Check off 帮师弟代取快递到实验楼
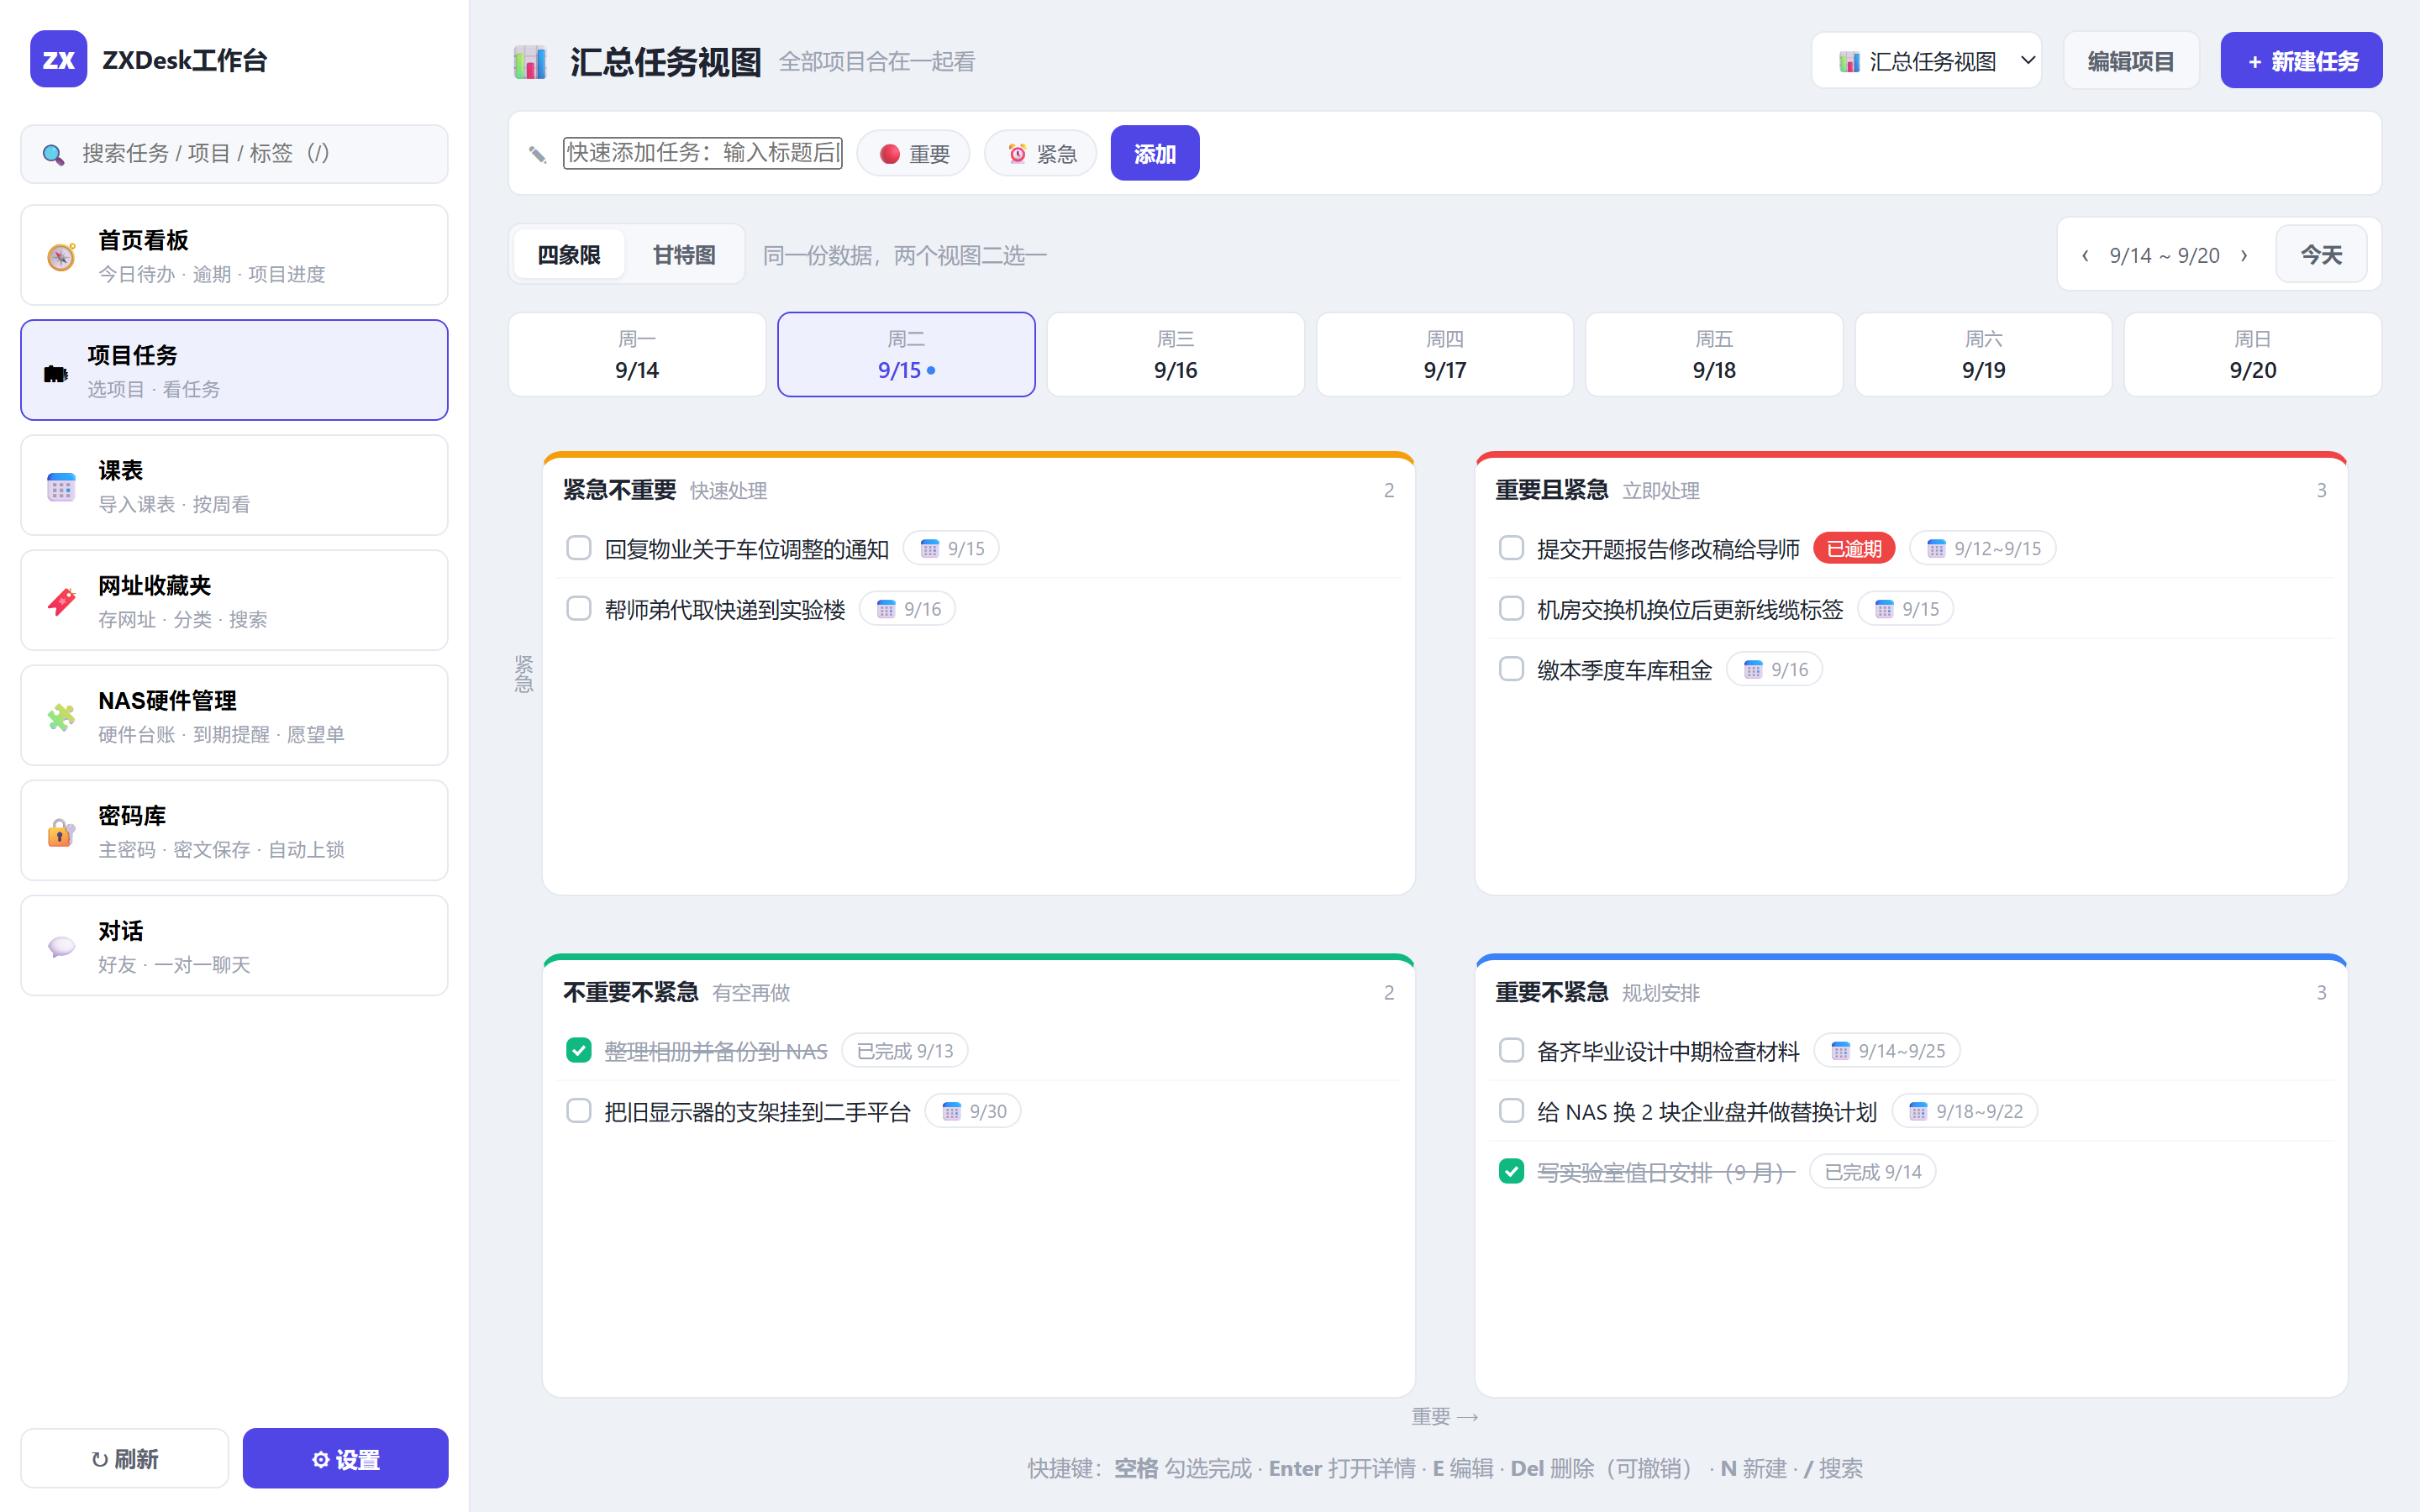This screenshot has height=1512, width=2420. (579, 608)
